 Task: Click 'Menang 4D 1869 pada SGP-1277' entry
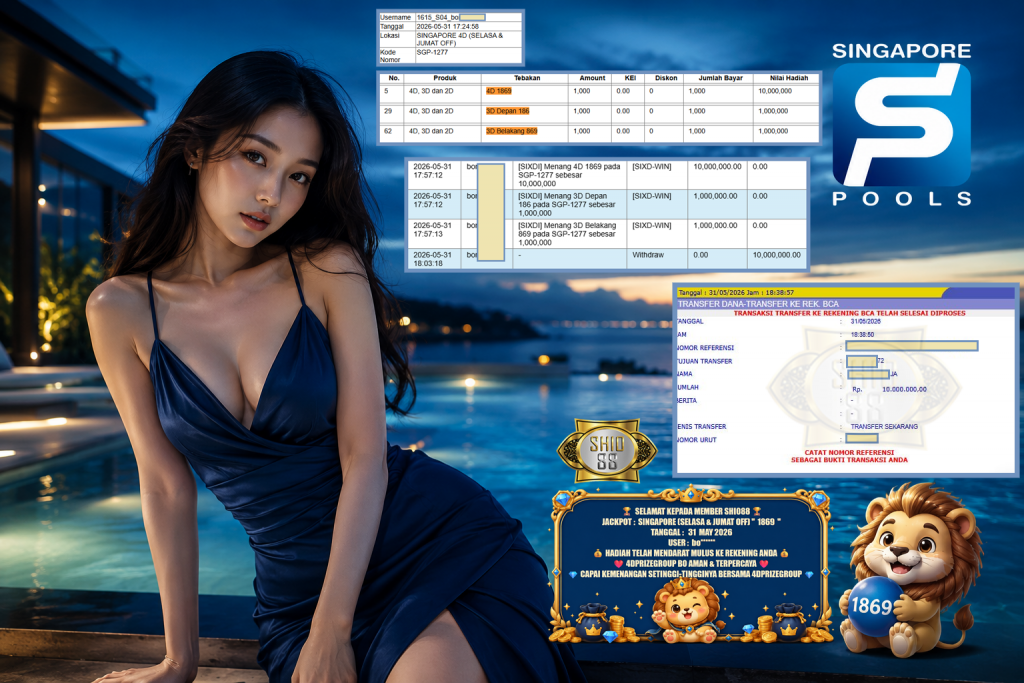(x=569, y=175)
